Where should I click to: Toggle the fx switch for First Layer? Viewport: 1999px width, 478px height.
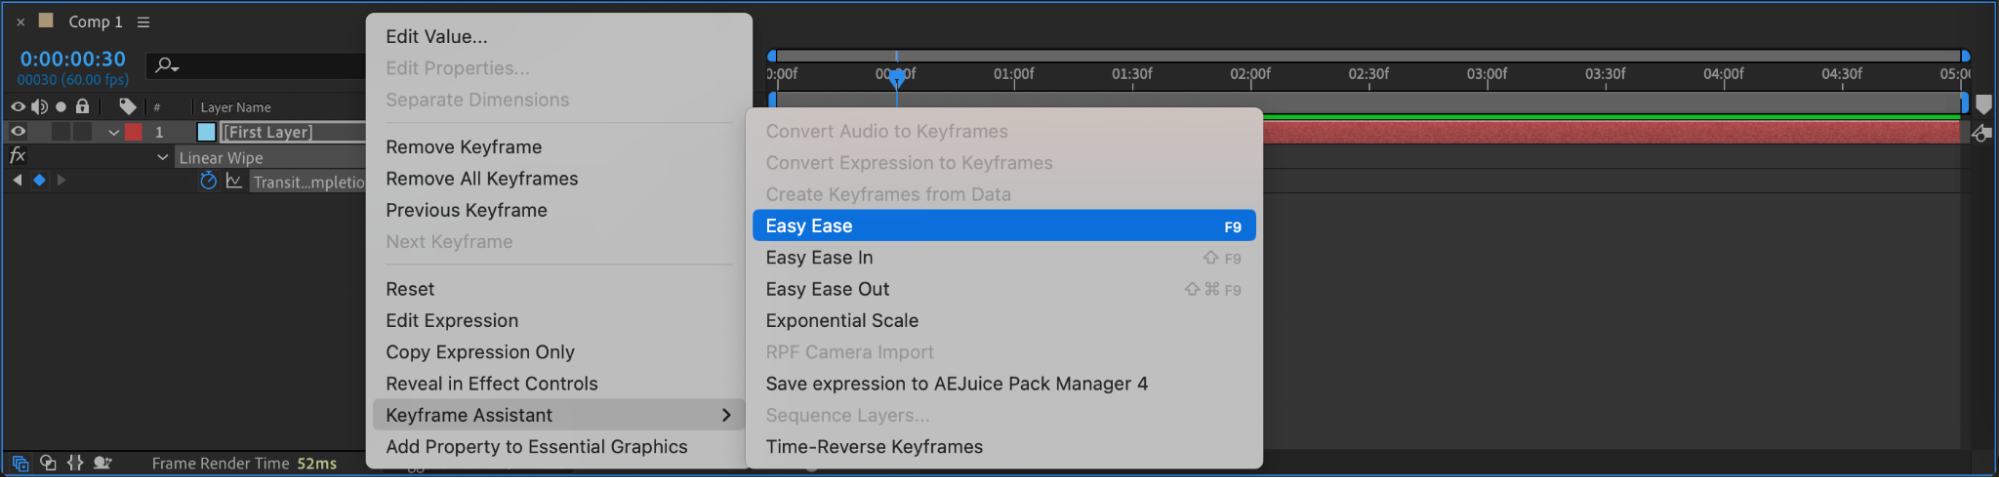pos(17,156)
